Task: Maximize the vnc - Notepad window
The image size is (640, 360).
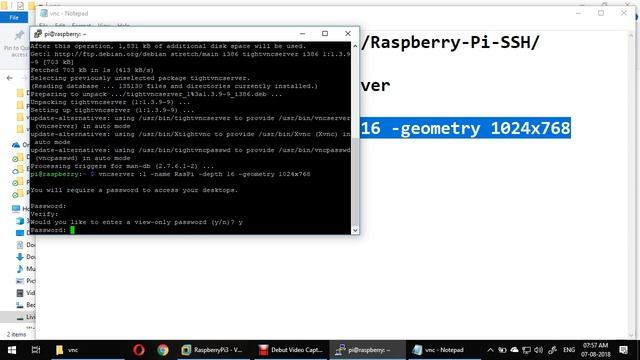Action: (601, 13)
